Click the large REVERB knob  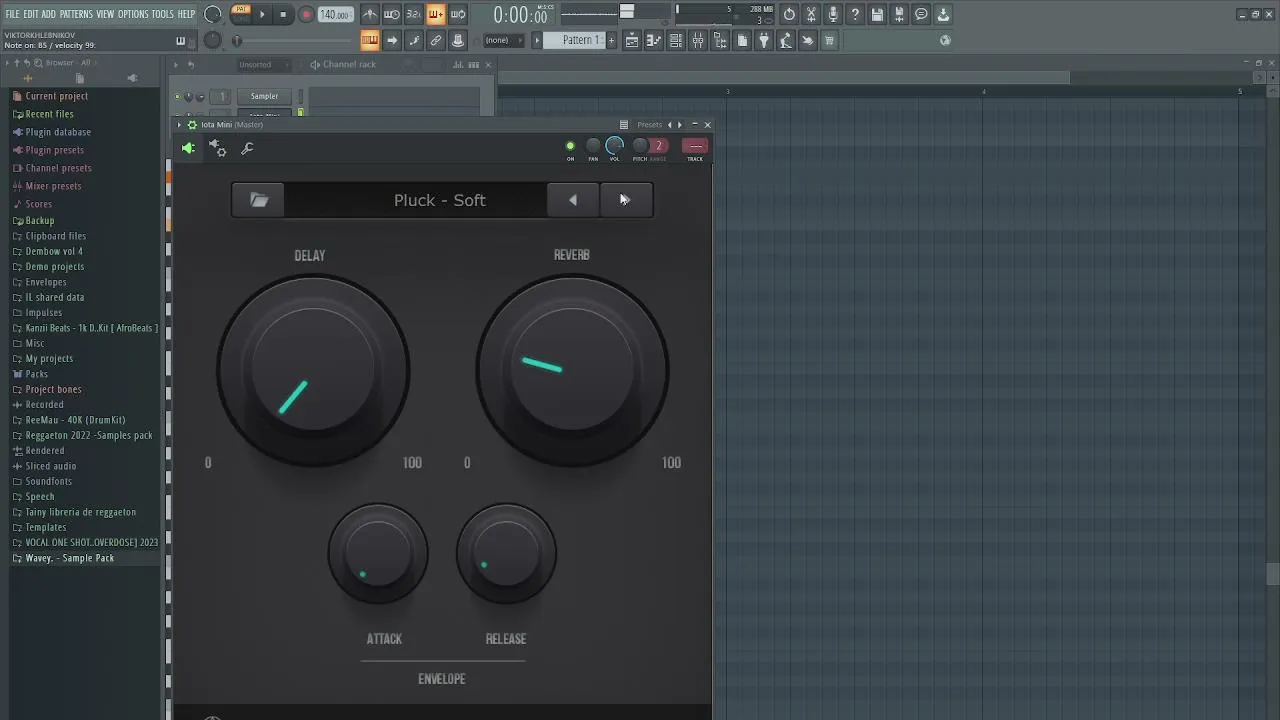(572, 369)
